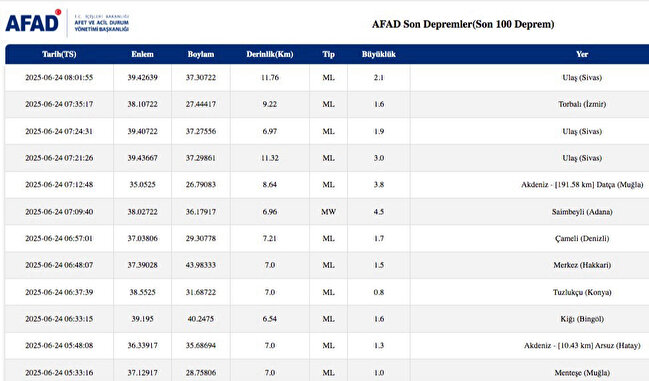
Task: Click magnitude value 0.8
Action: [379, 292]
